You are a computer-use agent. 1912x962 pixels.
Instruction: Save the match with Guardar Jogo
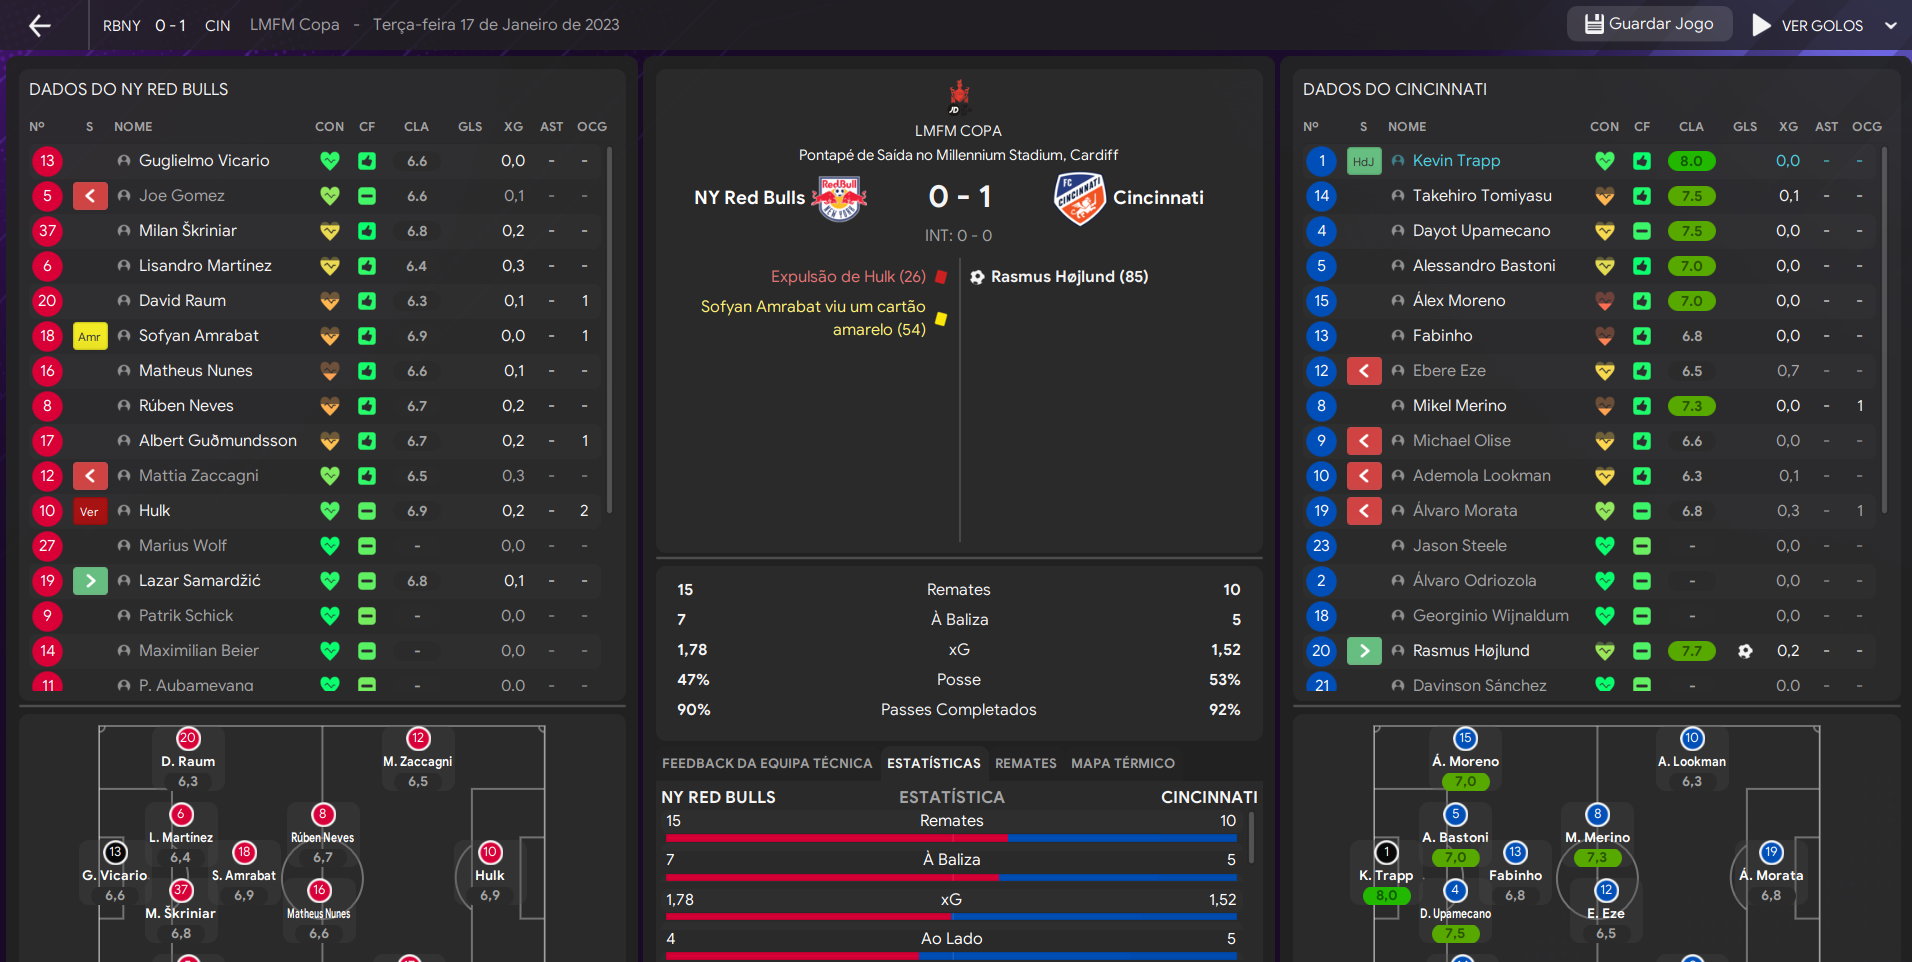[x=1649, y=24]
